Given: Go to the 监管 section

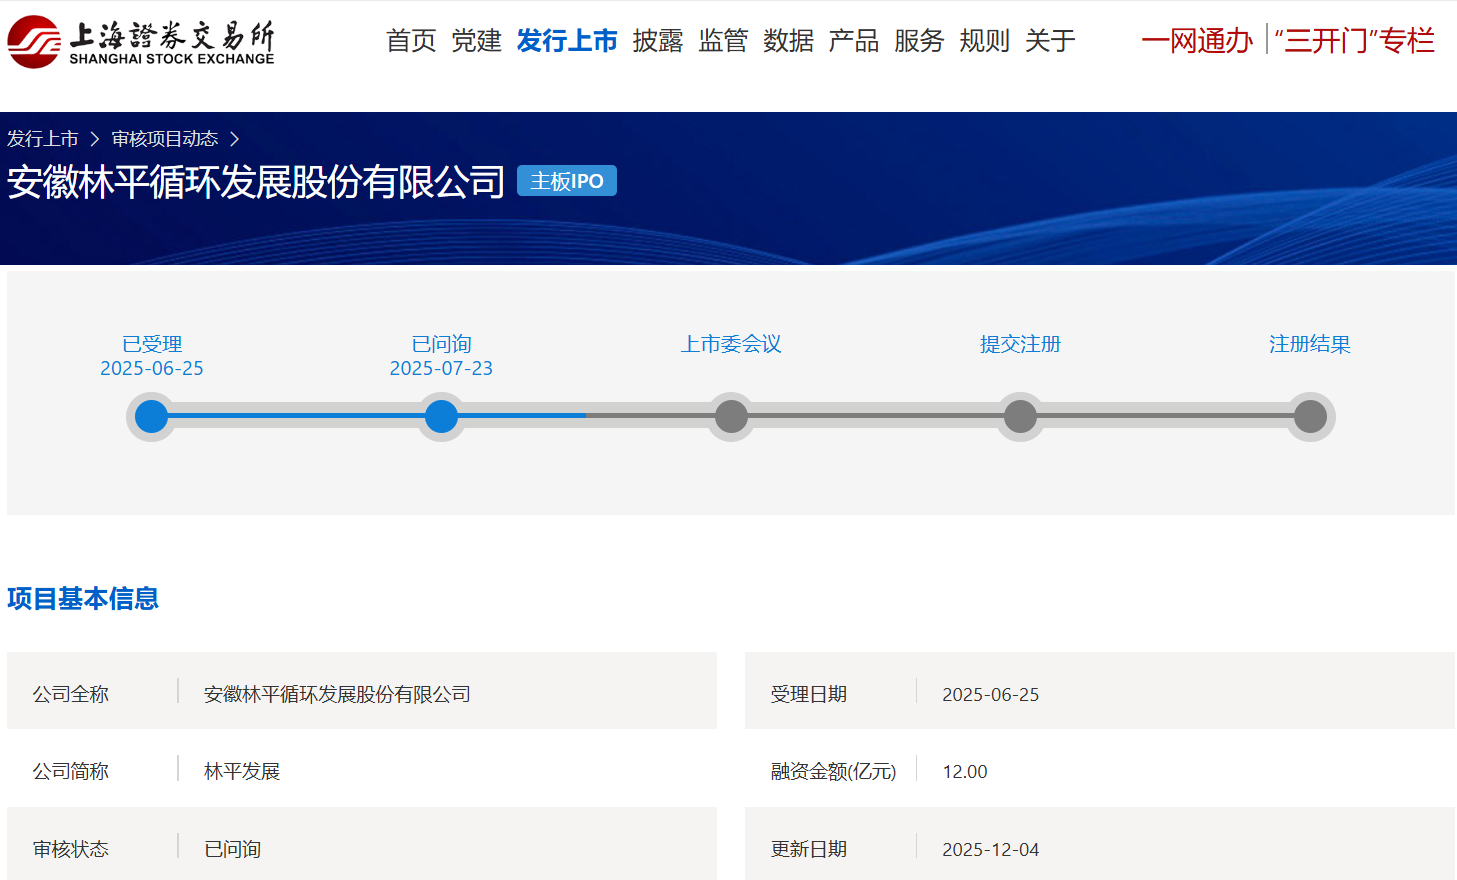Looking at the screenshot, I should pos(723,41).
